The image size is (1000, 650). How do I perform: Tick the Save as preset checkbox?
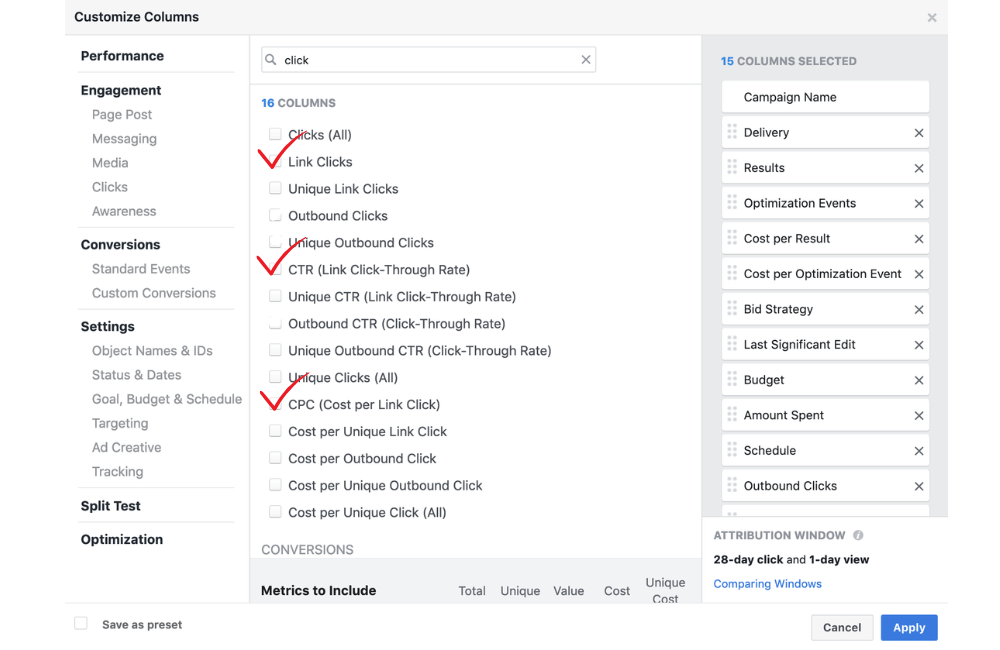[x=80, y=622]
